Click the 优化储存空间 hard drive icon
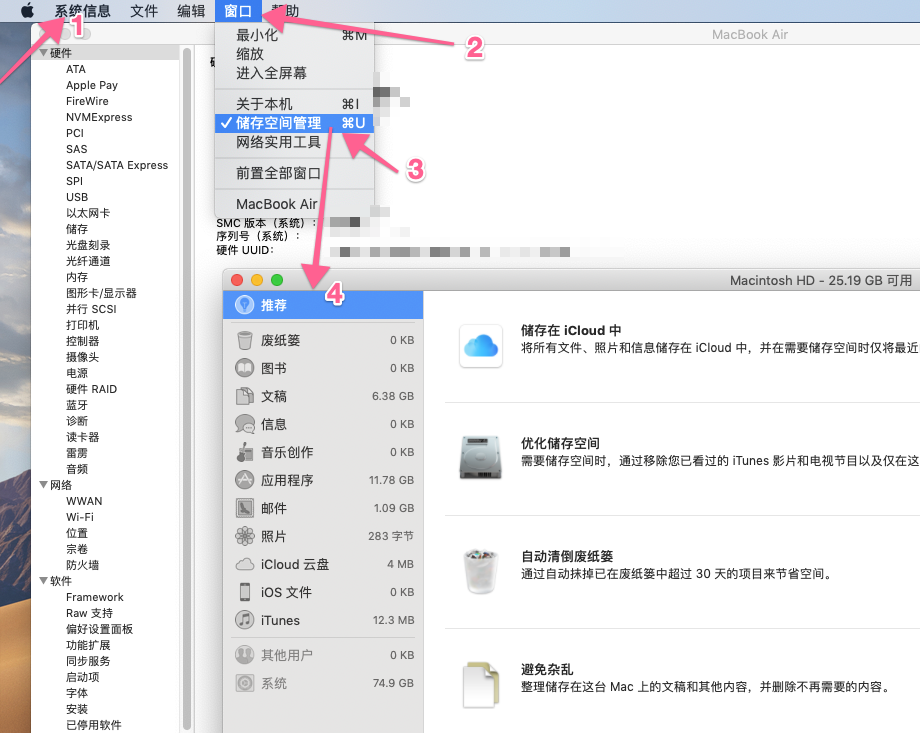This screenshot has width=920, height=733. pos(481,458)
